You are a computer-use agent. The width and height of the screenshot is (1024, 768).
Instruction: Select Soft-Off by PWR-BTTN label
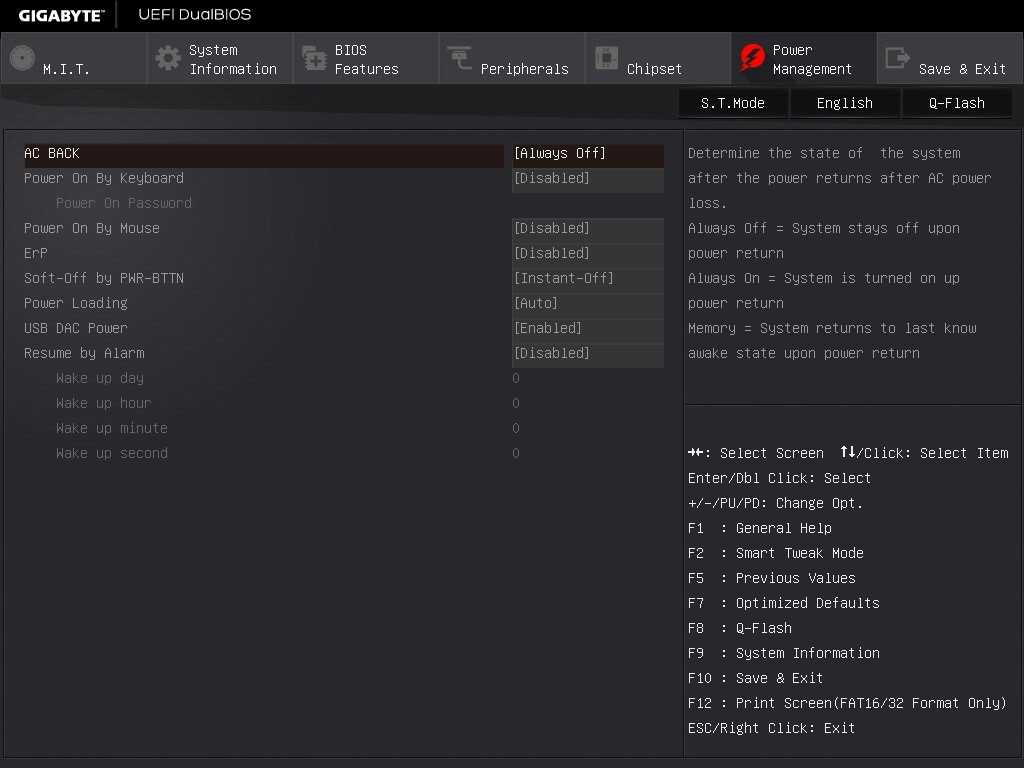[104, 278]
